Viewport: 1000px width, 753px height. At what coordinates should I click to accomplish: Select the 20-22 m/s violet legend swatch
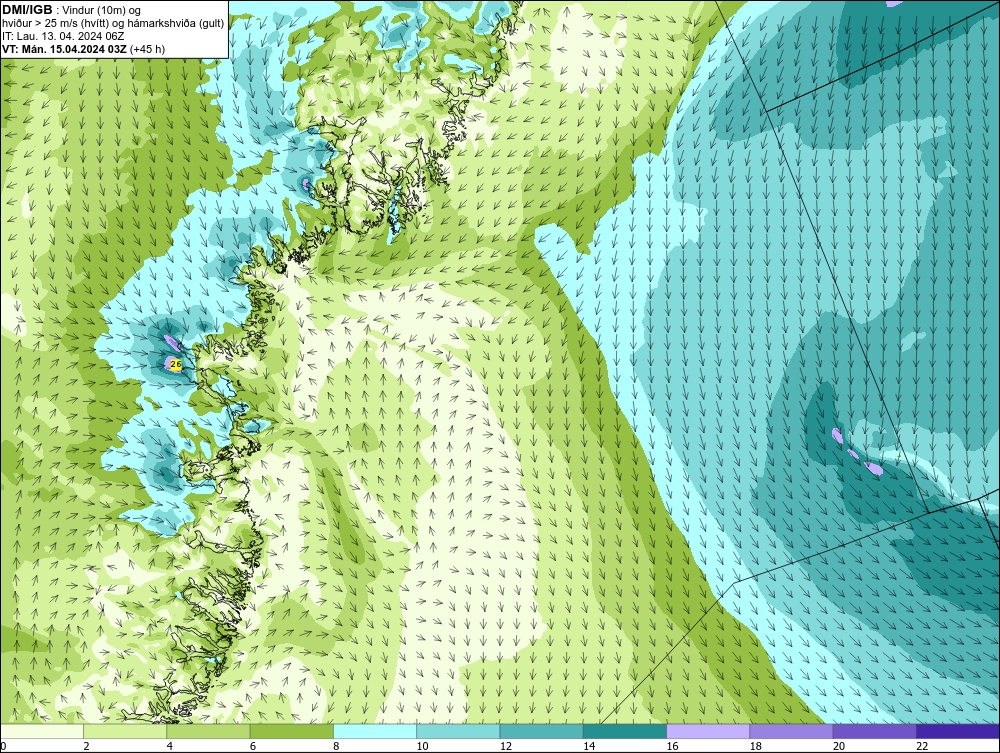[x=874, y=731]
